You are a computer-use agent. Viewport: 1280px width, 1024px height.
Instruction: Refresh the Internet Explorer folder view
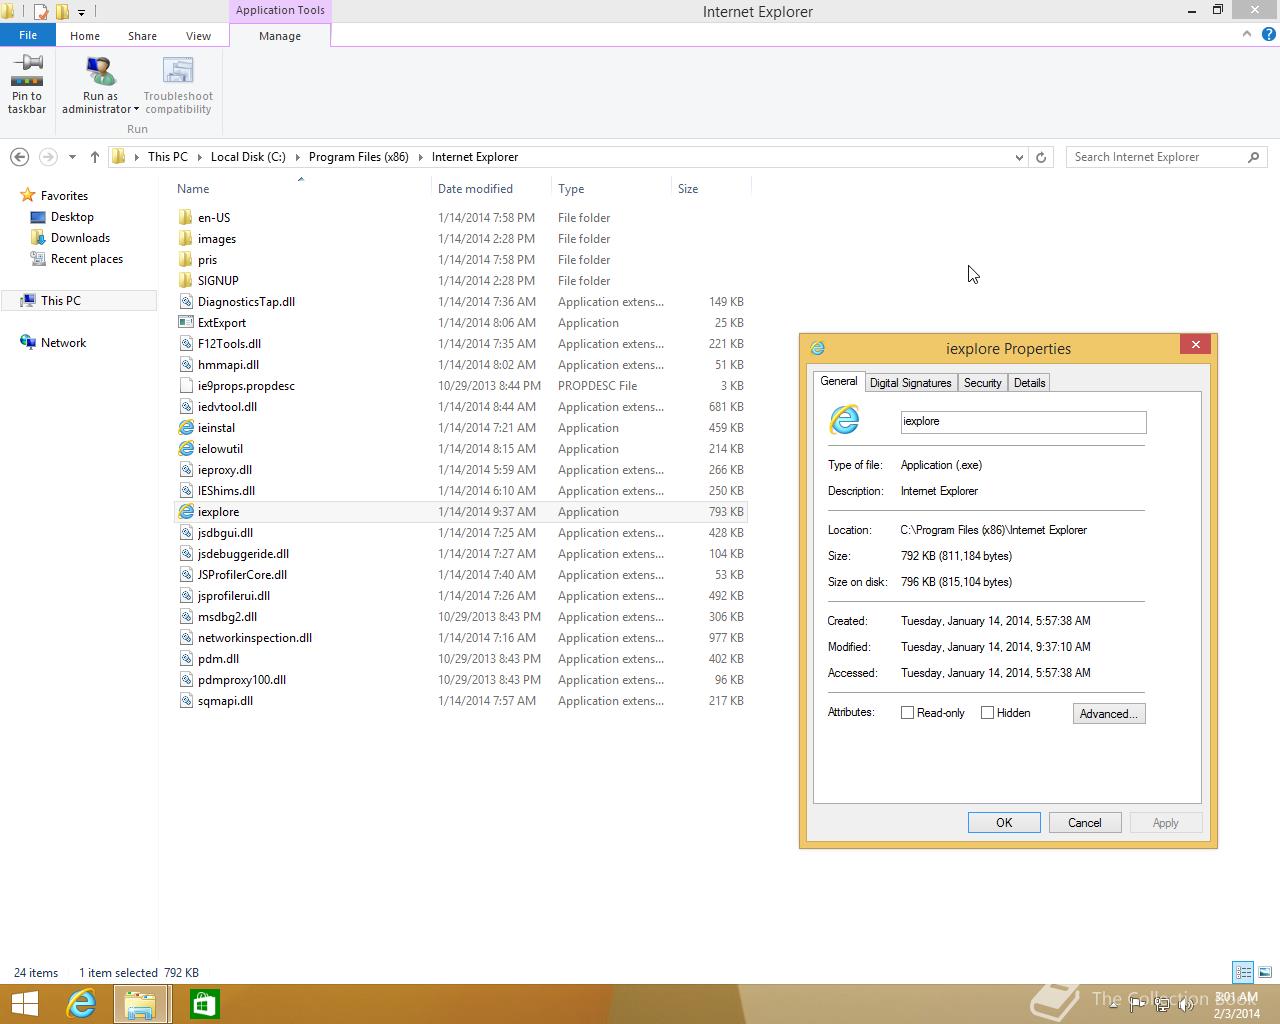coord(1041,157)
